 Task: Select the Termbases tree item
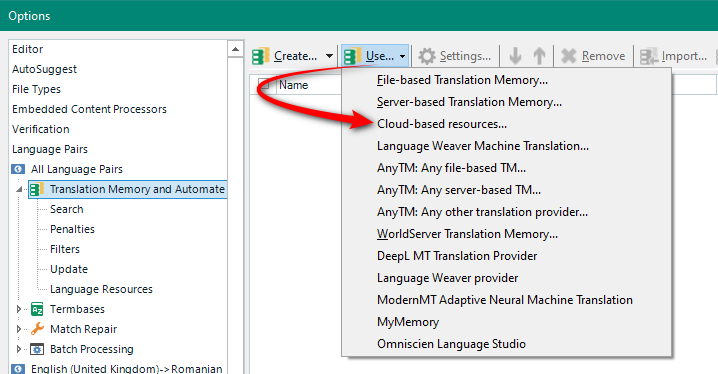tap(77, 309)
